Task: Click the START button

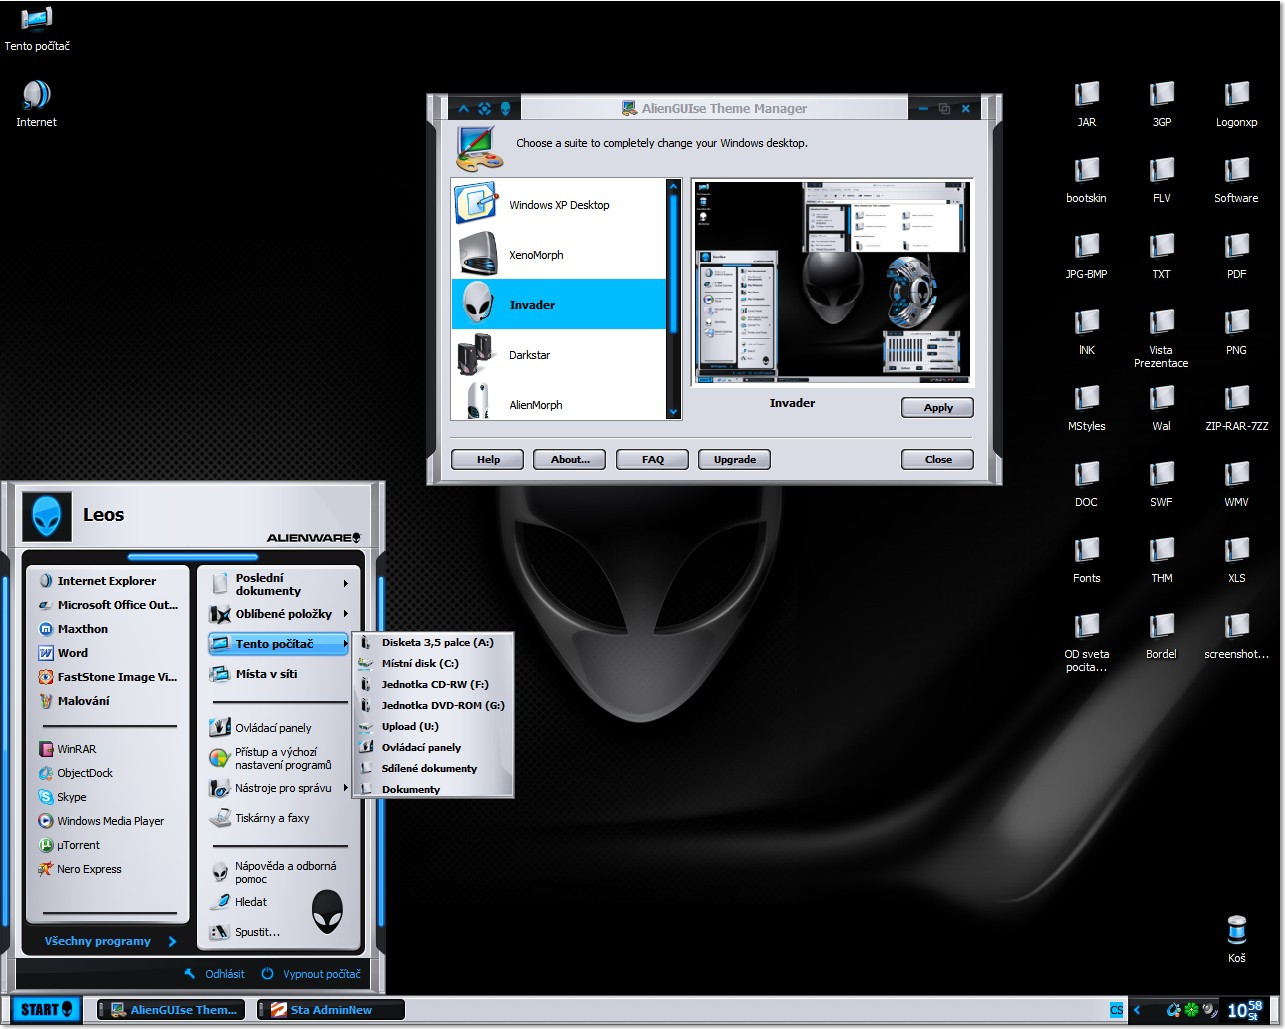Action: 45,1010
